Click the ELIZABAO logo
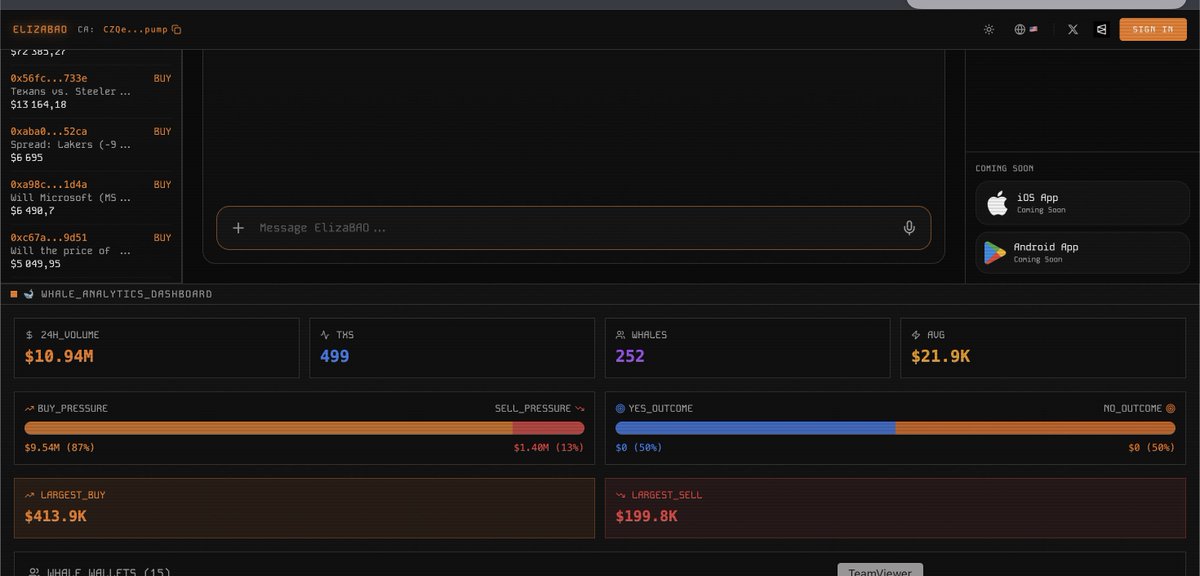This screenshot has width=1200, height=576. [x=40, y=30]
